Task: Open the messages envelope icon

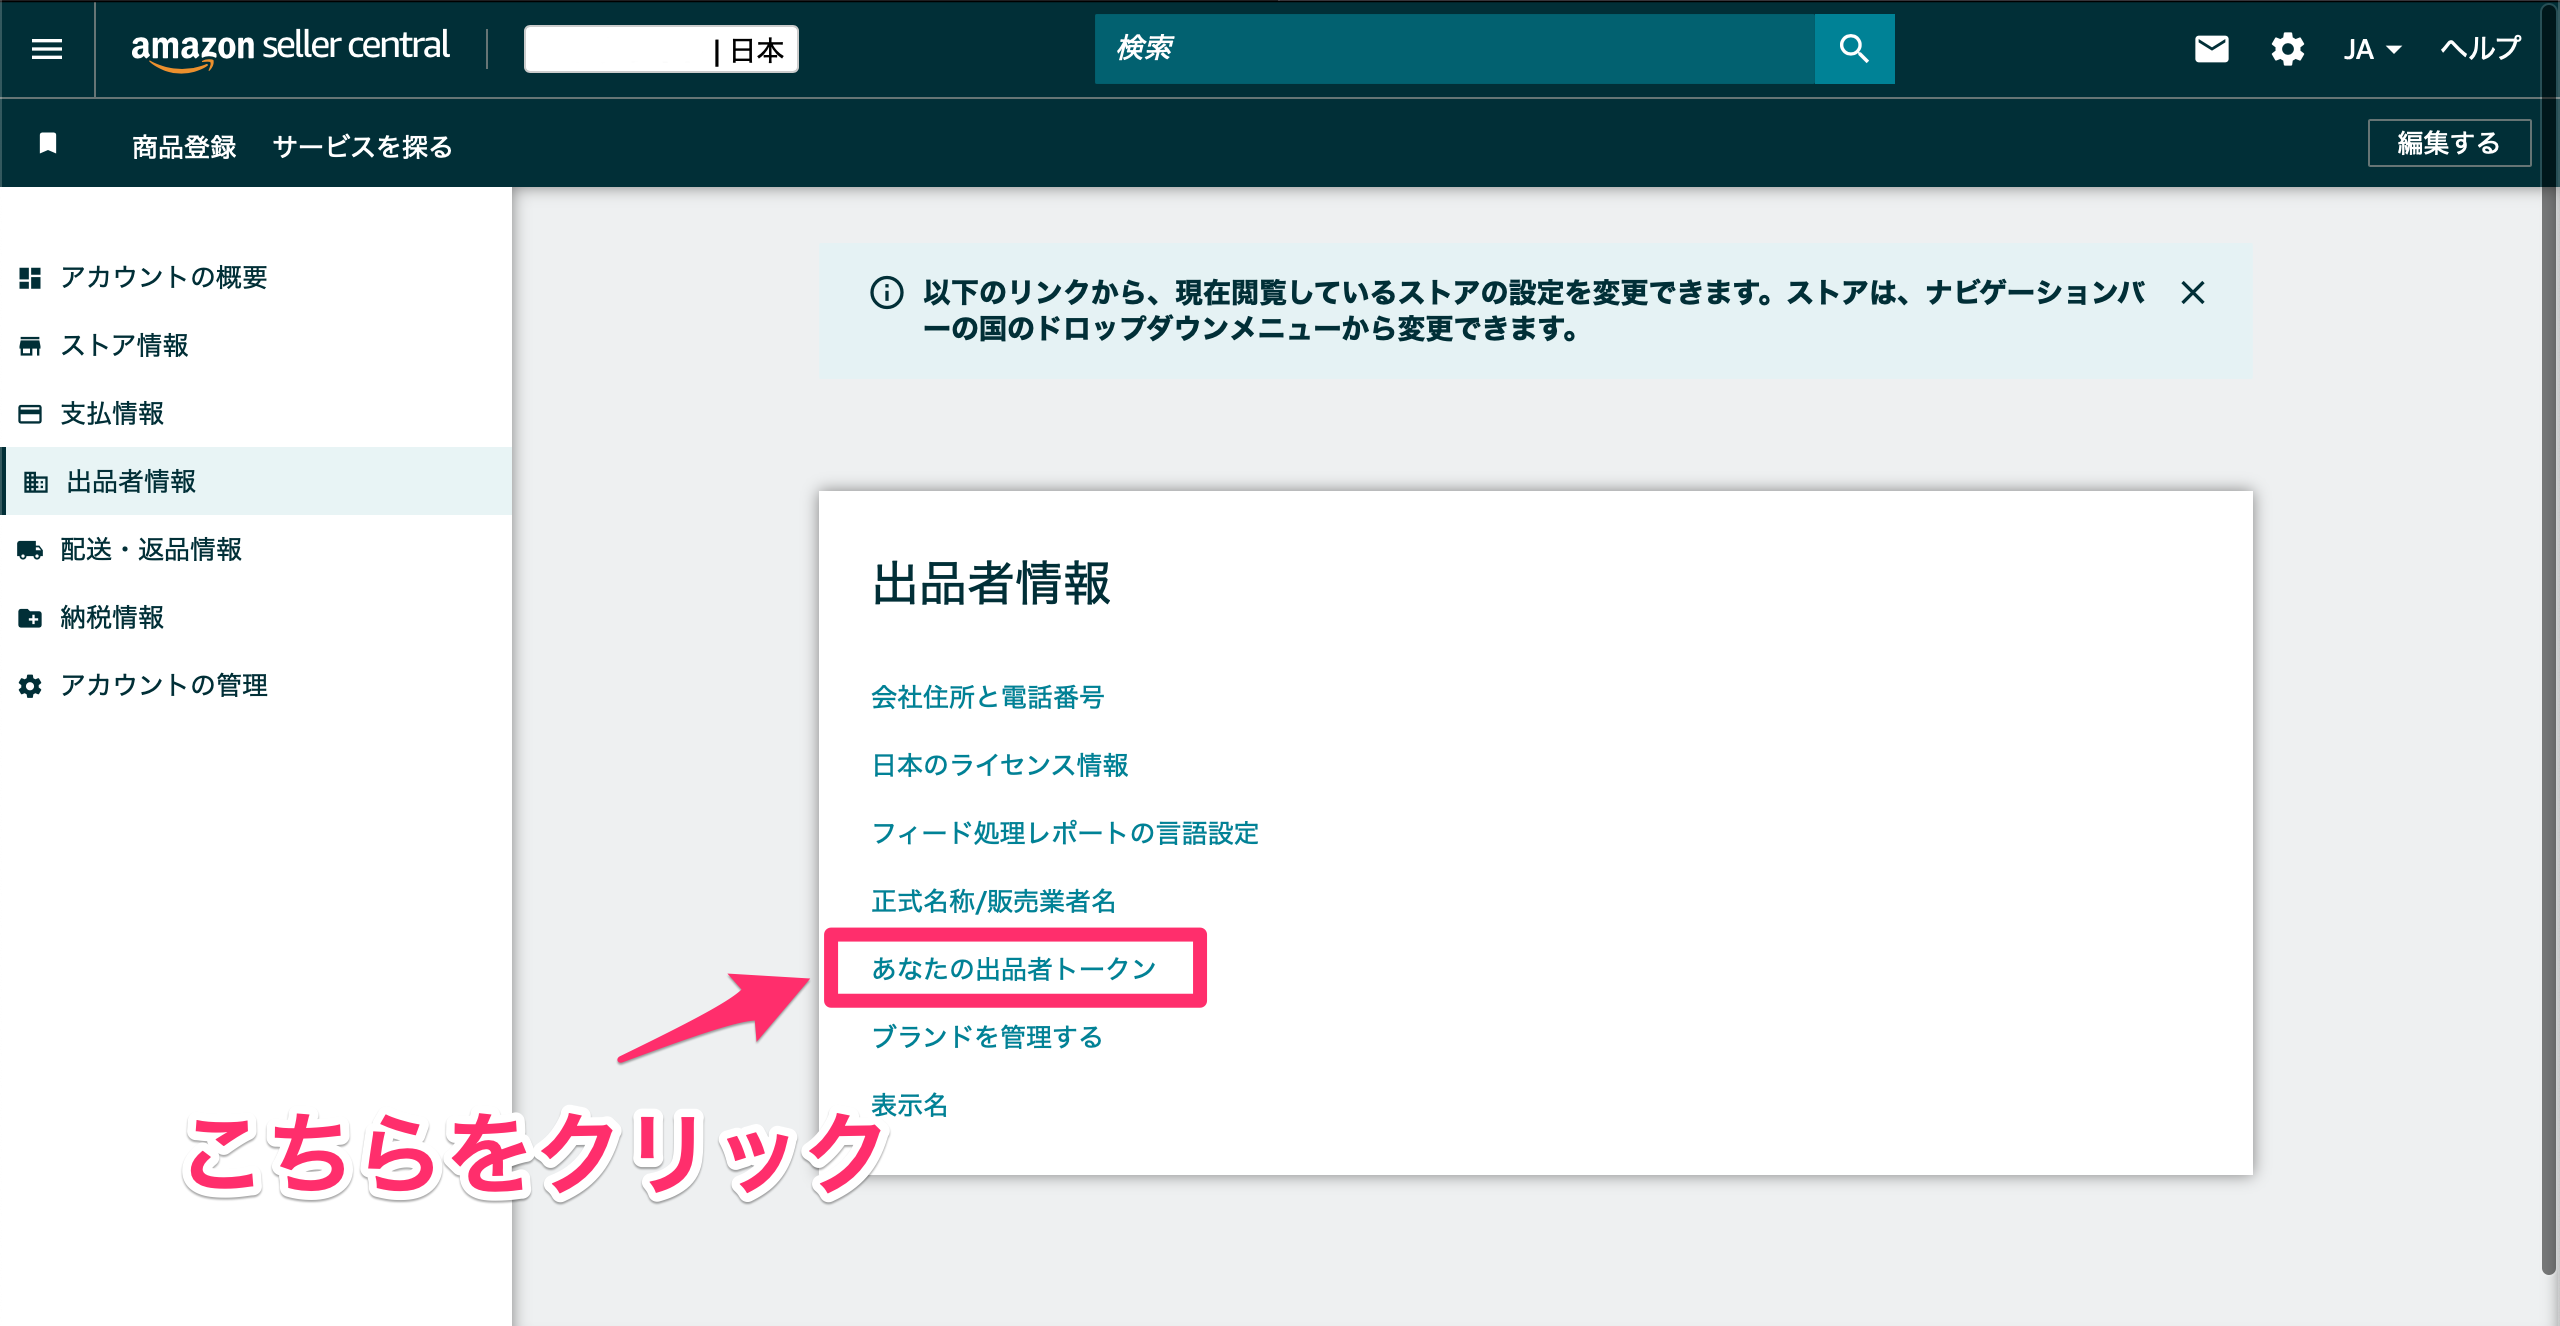Action: click(2211, 48)
